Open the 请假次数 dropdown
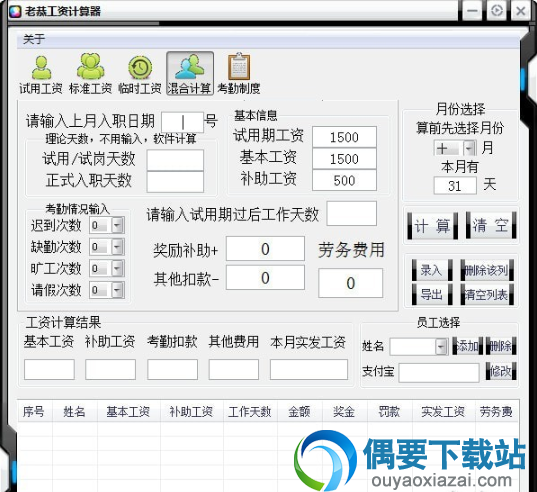The height and width of the screenshot is (492, 537). (117, 290)
